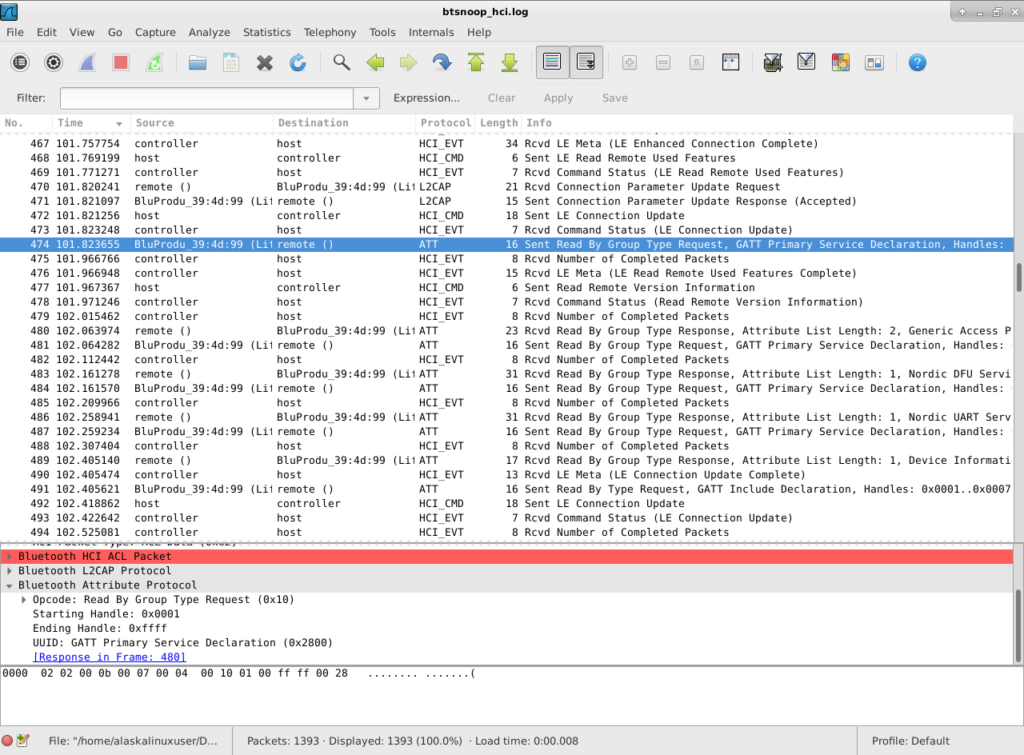
Task: Open the filter history dropdown arrow
Action: 367,98
